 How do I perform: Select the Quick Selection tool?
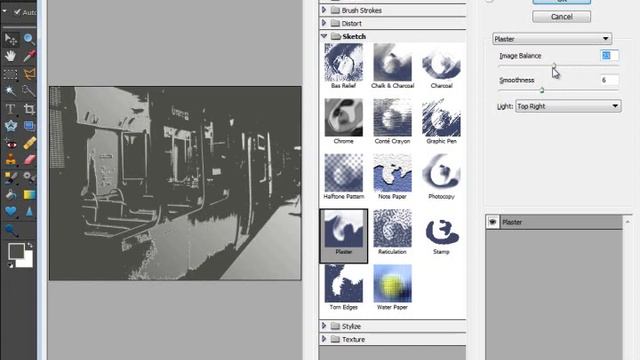pyautogui.click(x=29, y=91)
